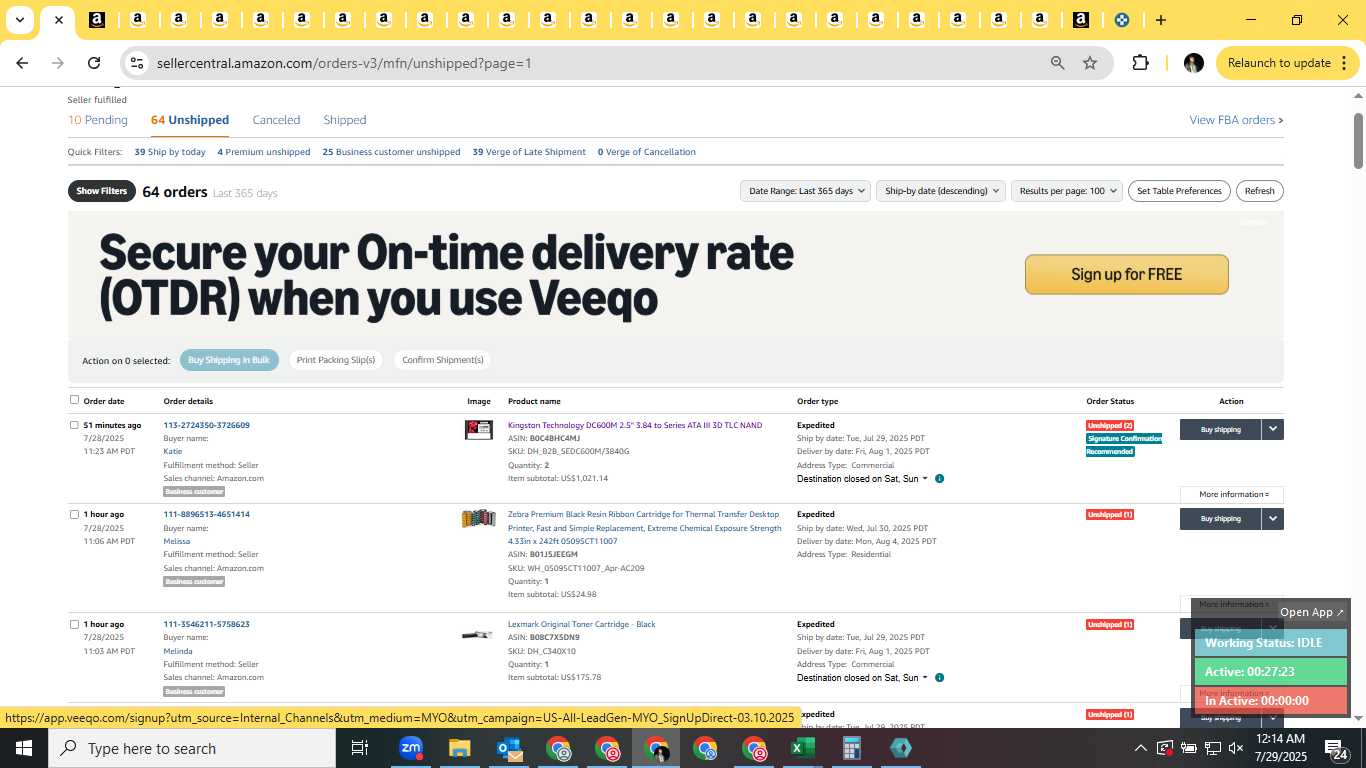Select order 111-3546211-5758623 checkbox

(x=74, y=624)
